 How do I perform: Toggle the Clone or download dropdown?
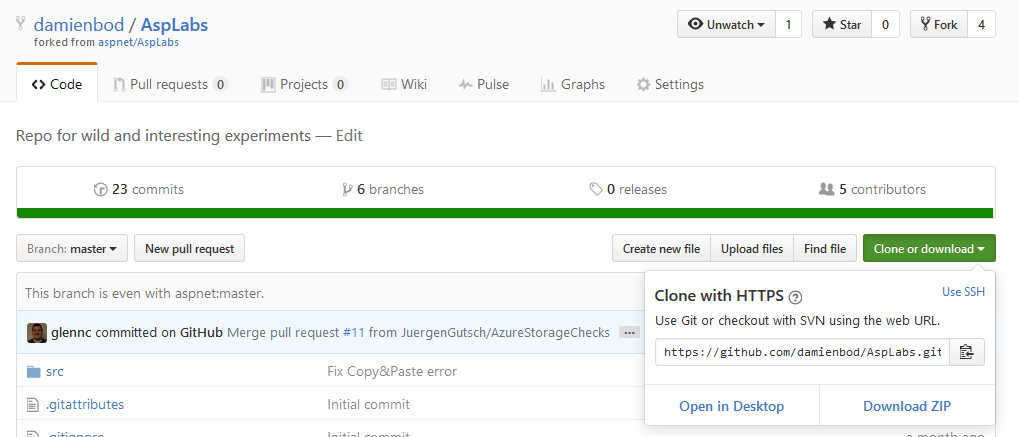[x=929, y=248]
